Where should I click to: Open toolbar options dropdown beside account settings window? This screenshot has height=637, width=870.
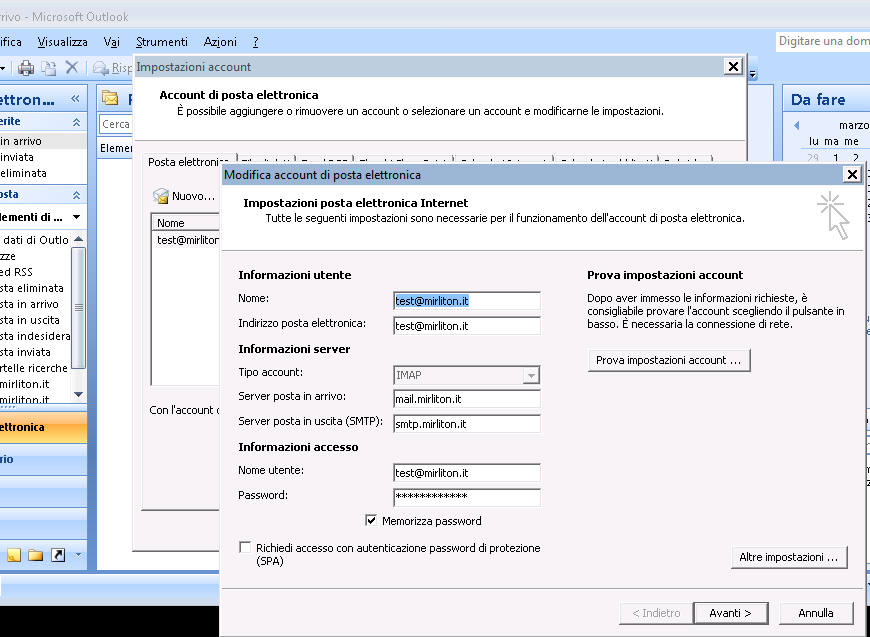pos(753,73)
